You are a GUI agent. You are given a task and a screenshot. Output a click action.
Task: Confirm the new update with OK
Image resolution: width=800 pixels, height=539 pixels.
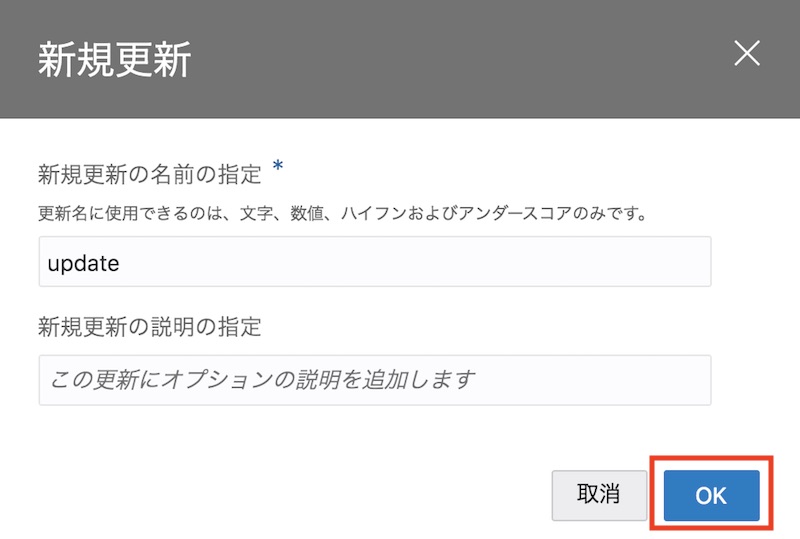click(x=711, y=495)
